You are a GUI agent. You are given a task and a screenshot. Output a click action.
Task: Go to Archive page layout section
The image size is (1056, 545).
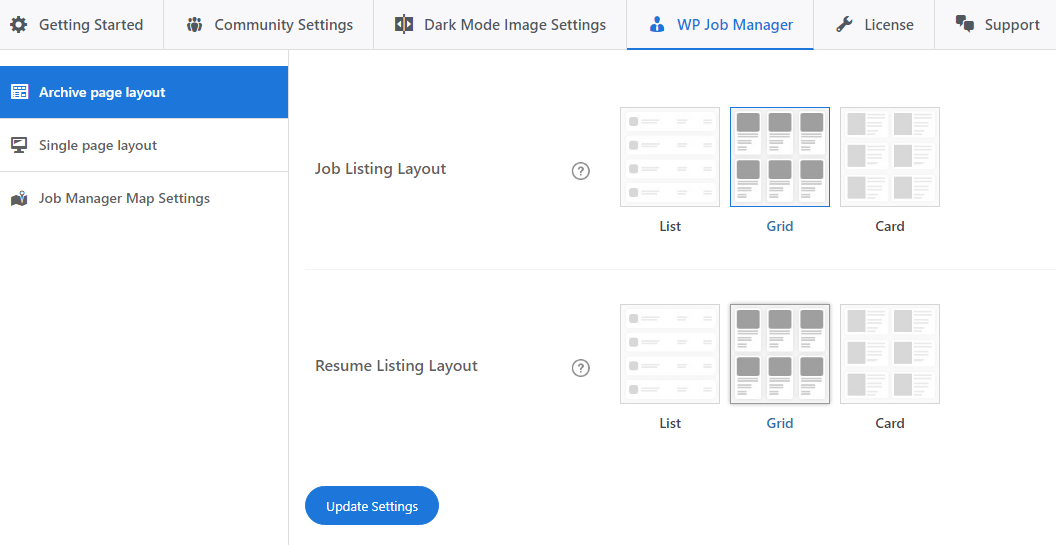point(102,93)
